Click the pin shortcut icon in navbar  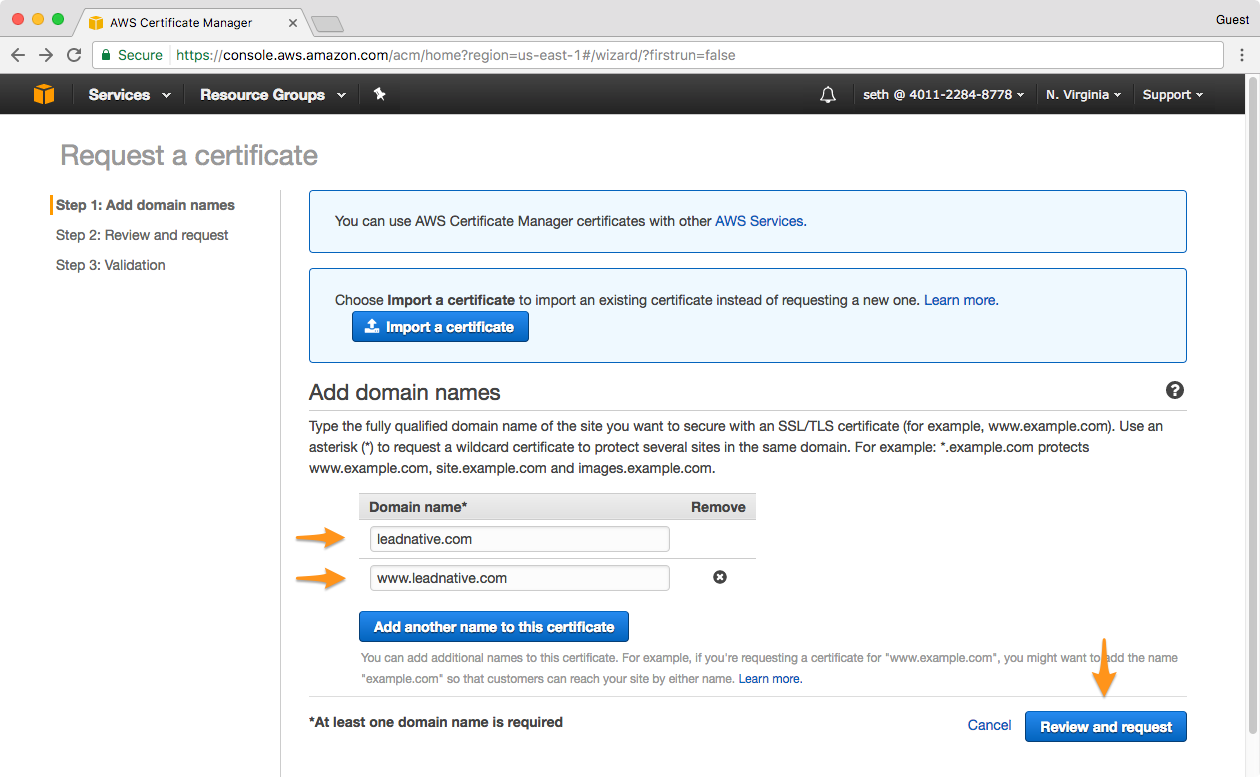click(x=379, y=94)
